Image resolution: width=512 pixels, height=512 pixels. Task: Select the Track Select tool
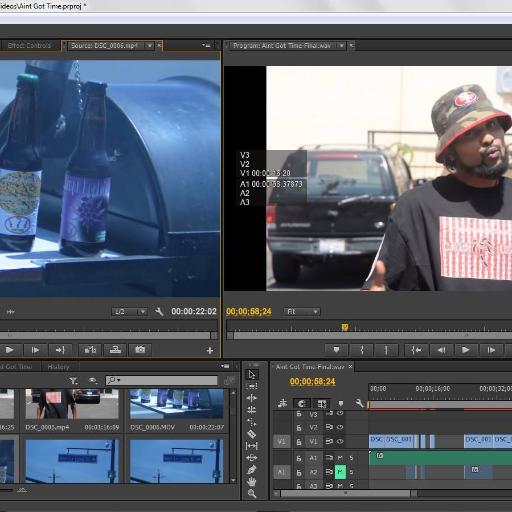[x=252, y=386]
